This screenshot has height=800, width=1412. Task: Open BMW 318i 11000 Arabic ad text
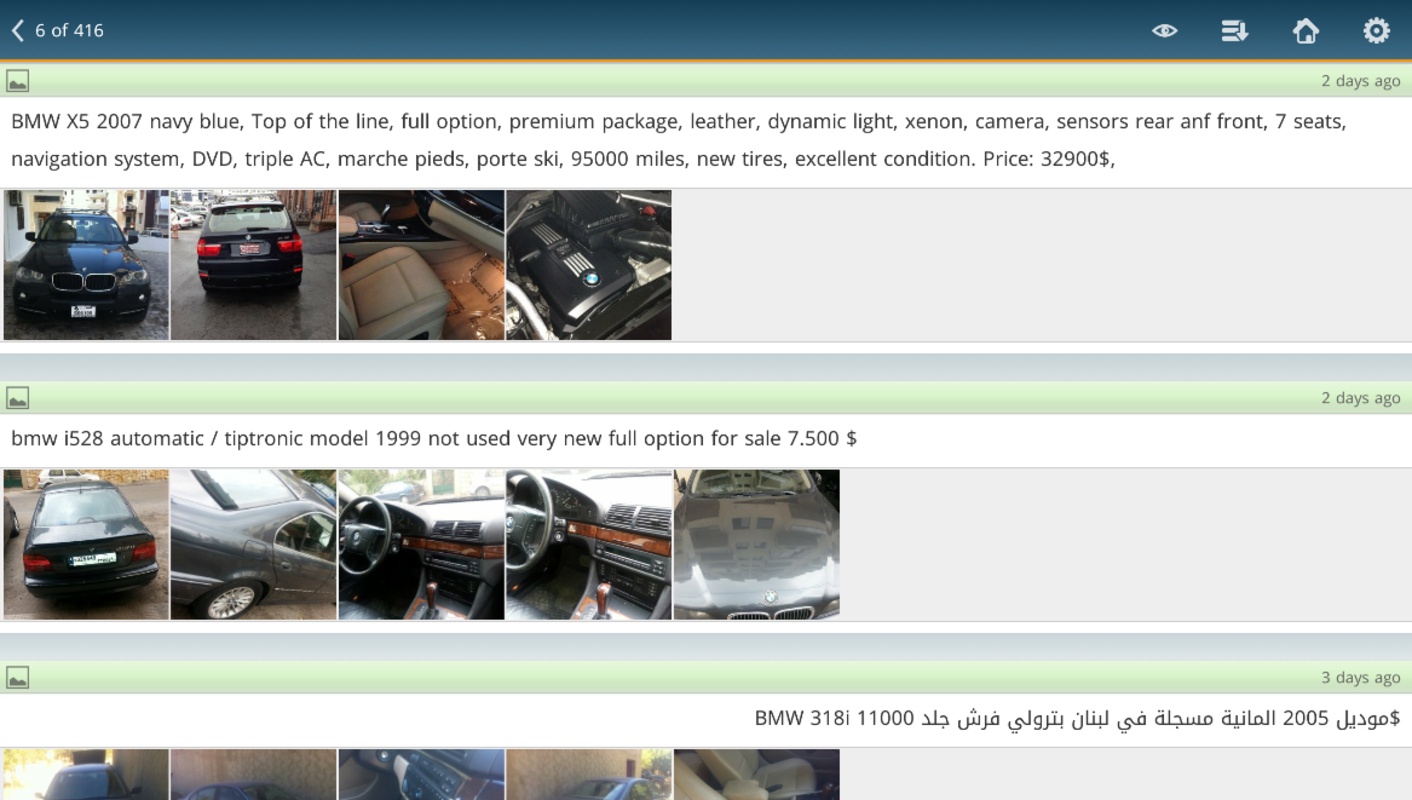pos(1077,718)
